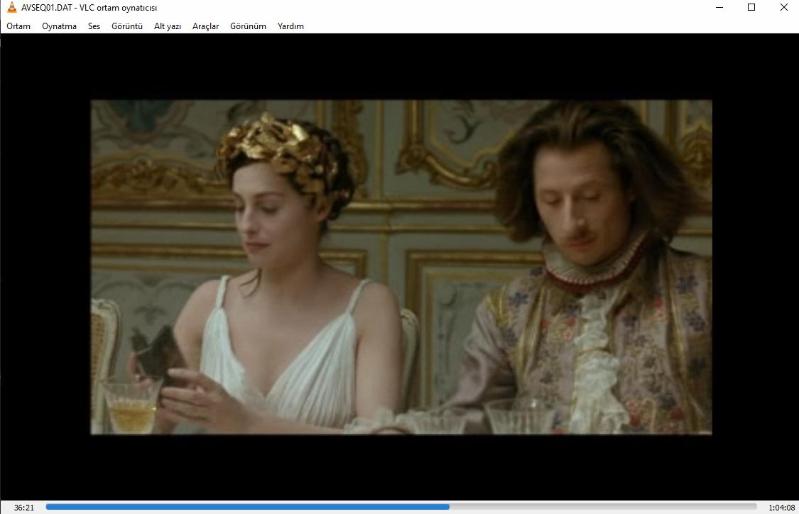Open the Alt yazı menu
Viewport: 799px width, 514px height.
pos(167,26)
